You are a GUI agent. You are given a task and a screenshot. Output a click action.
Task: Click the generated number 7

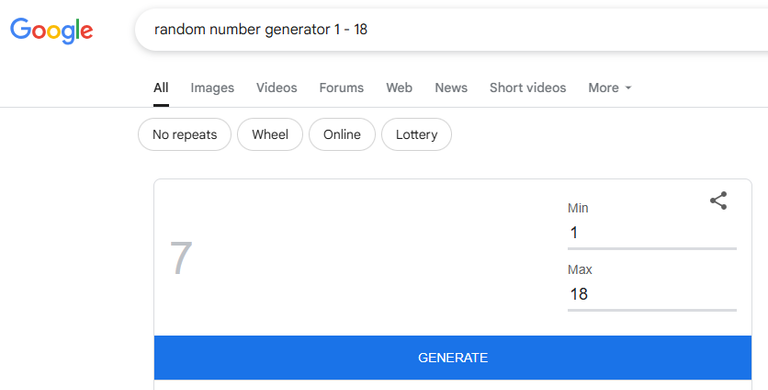coord(181,258)
